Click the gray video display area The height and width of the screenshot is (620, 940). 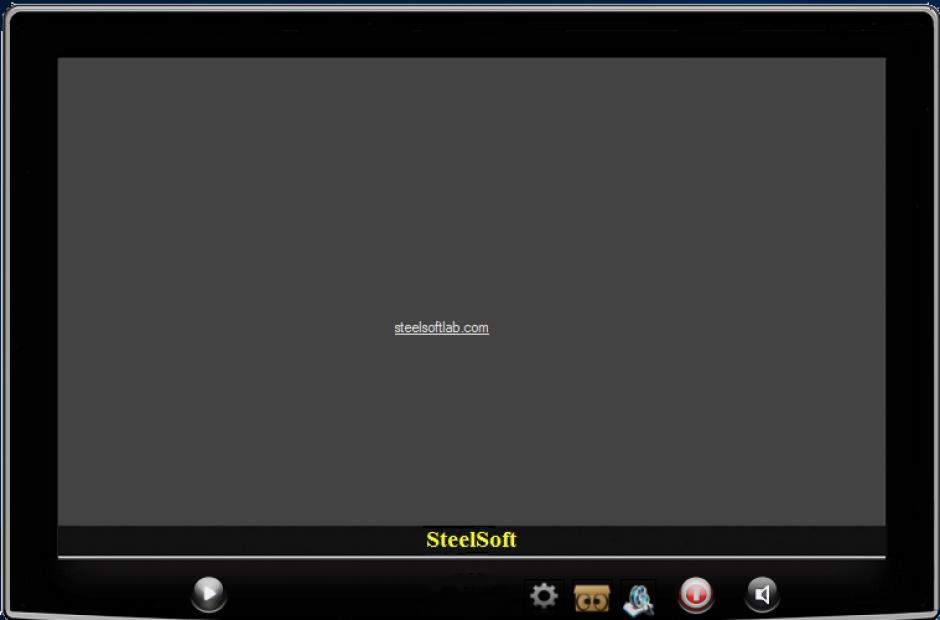point(471,291)
